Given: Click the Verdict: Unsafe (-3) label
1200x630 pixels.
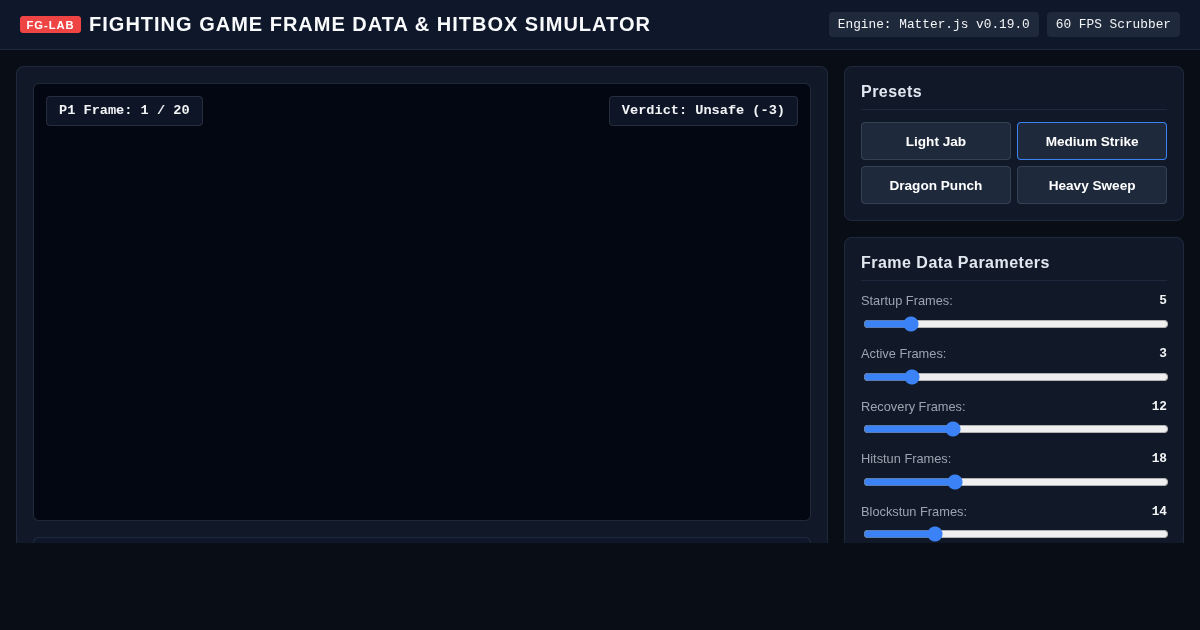Looking at the screenshot, I should click(x=703, y=111).
